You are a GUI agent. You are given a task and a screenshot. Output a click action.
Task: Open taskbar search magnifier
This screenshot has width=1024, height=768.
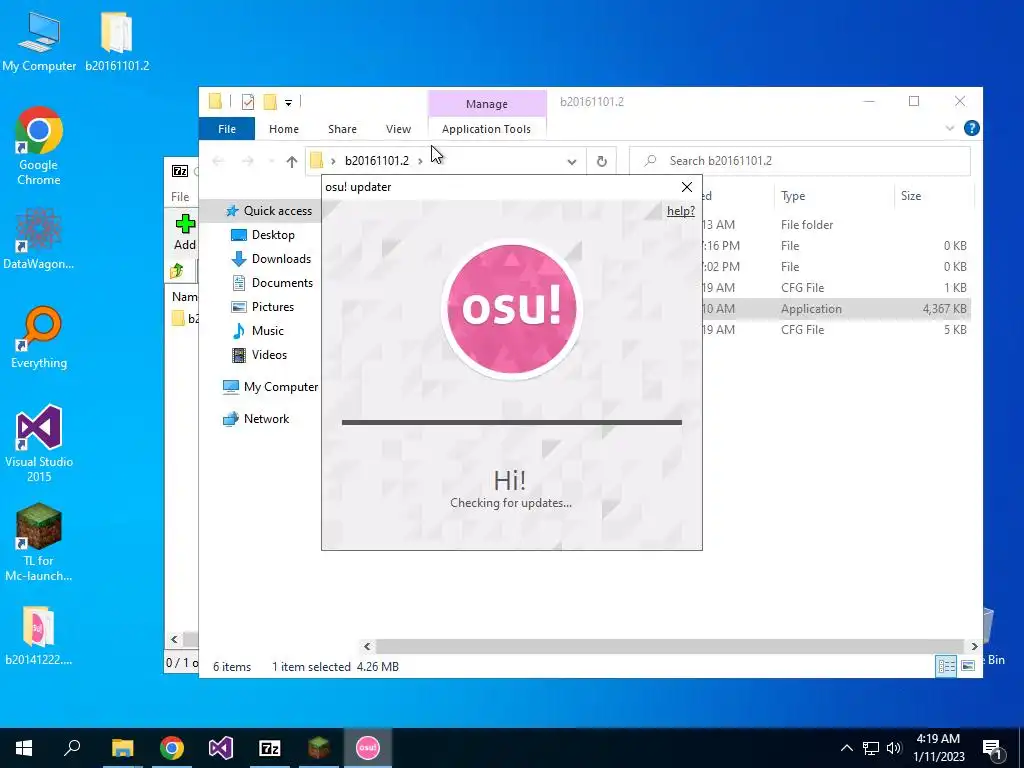(x=72, y=748)
